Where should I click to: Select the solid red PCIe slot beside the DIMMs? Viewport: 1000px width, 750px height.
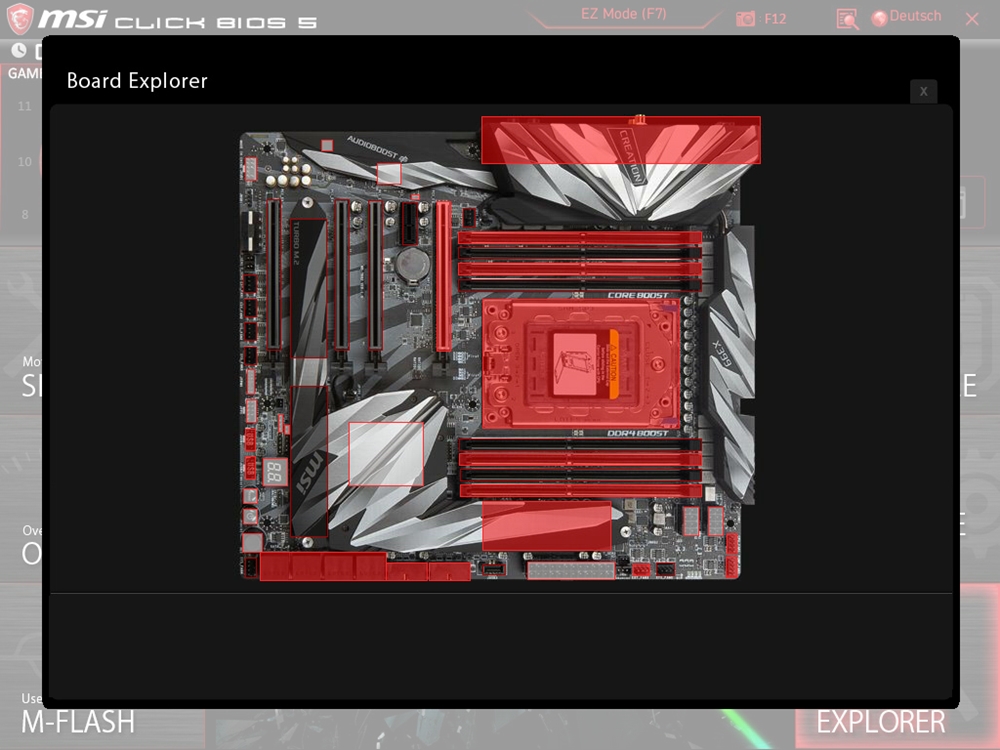point(443,276)
